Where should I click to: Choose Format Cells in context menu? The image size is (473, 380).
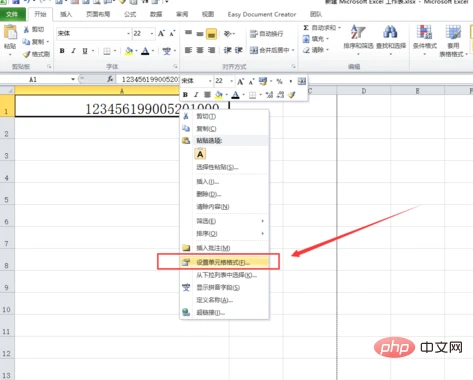[223, 262]
